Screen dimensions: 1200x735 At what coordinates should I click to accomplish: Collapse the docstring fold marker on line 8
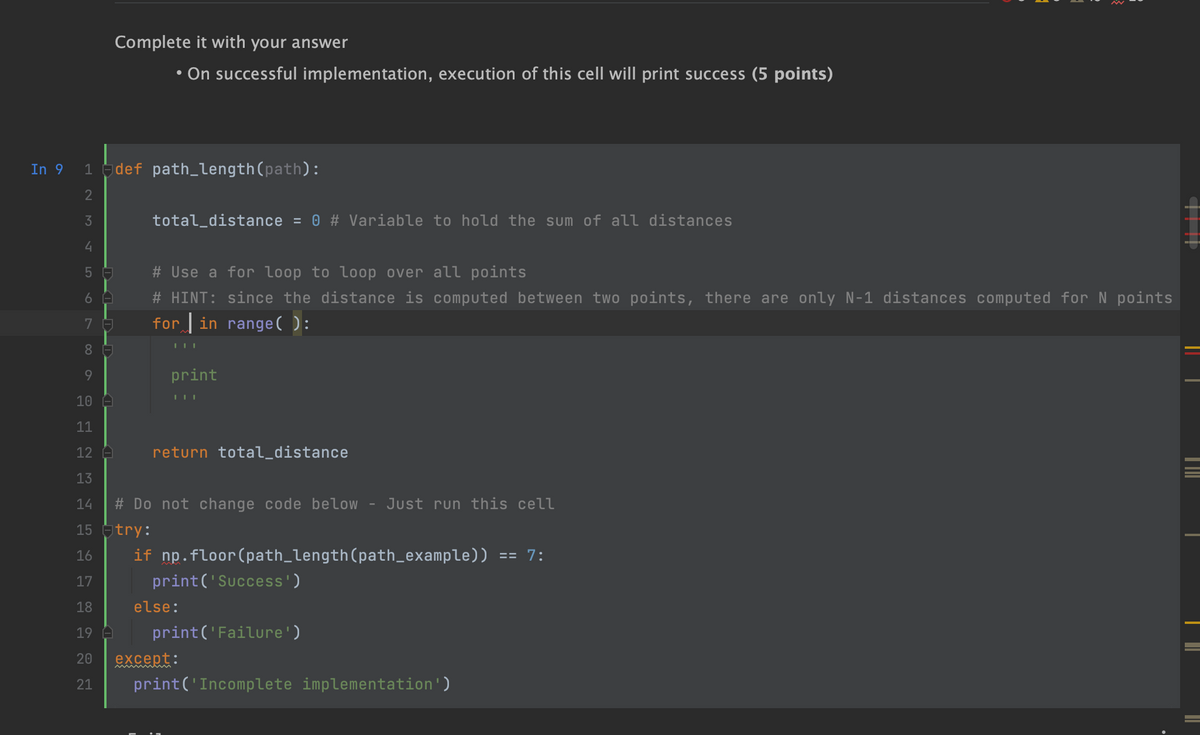[105, 349]
